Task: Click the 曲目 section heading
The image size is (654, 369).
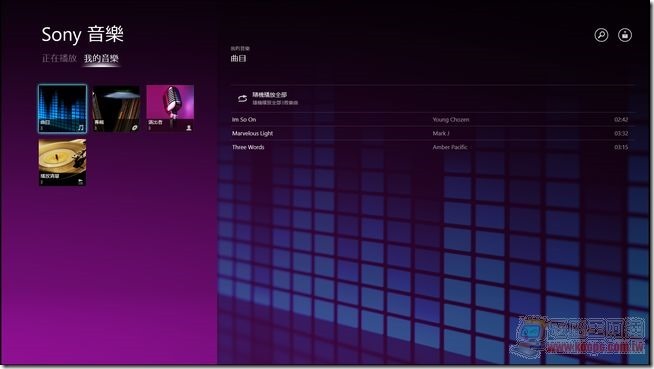Action: click(x=239, y=58)
